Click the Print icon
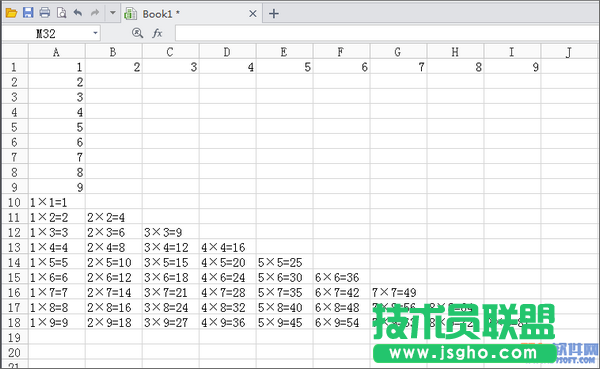The image size is (600, 369). tap(45, 13)
